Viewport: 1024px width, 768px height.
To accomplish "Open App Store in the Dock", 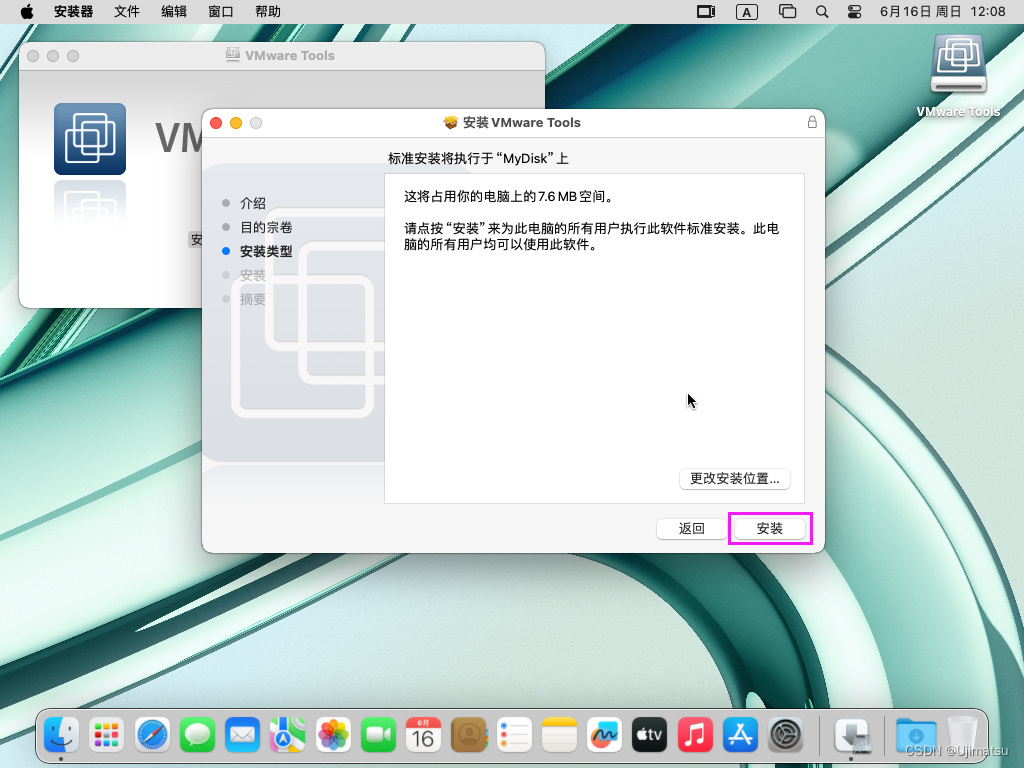I will coord(740,735).
